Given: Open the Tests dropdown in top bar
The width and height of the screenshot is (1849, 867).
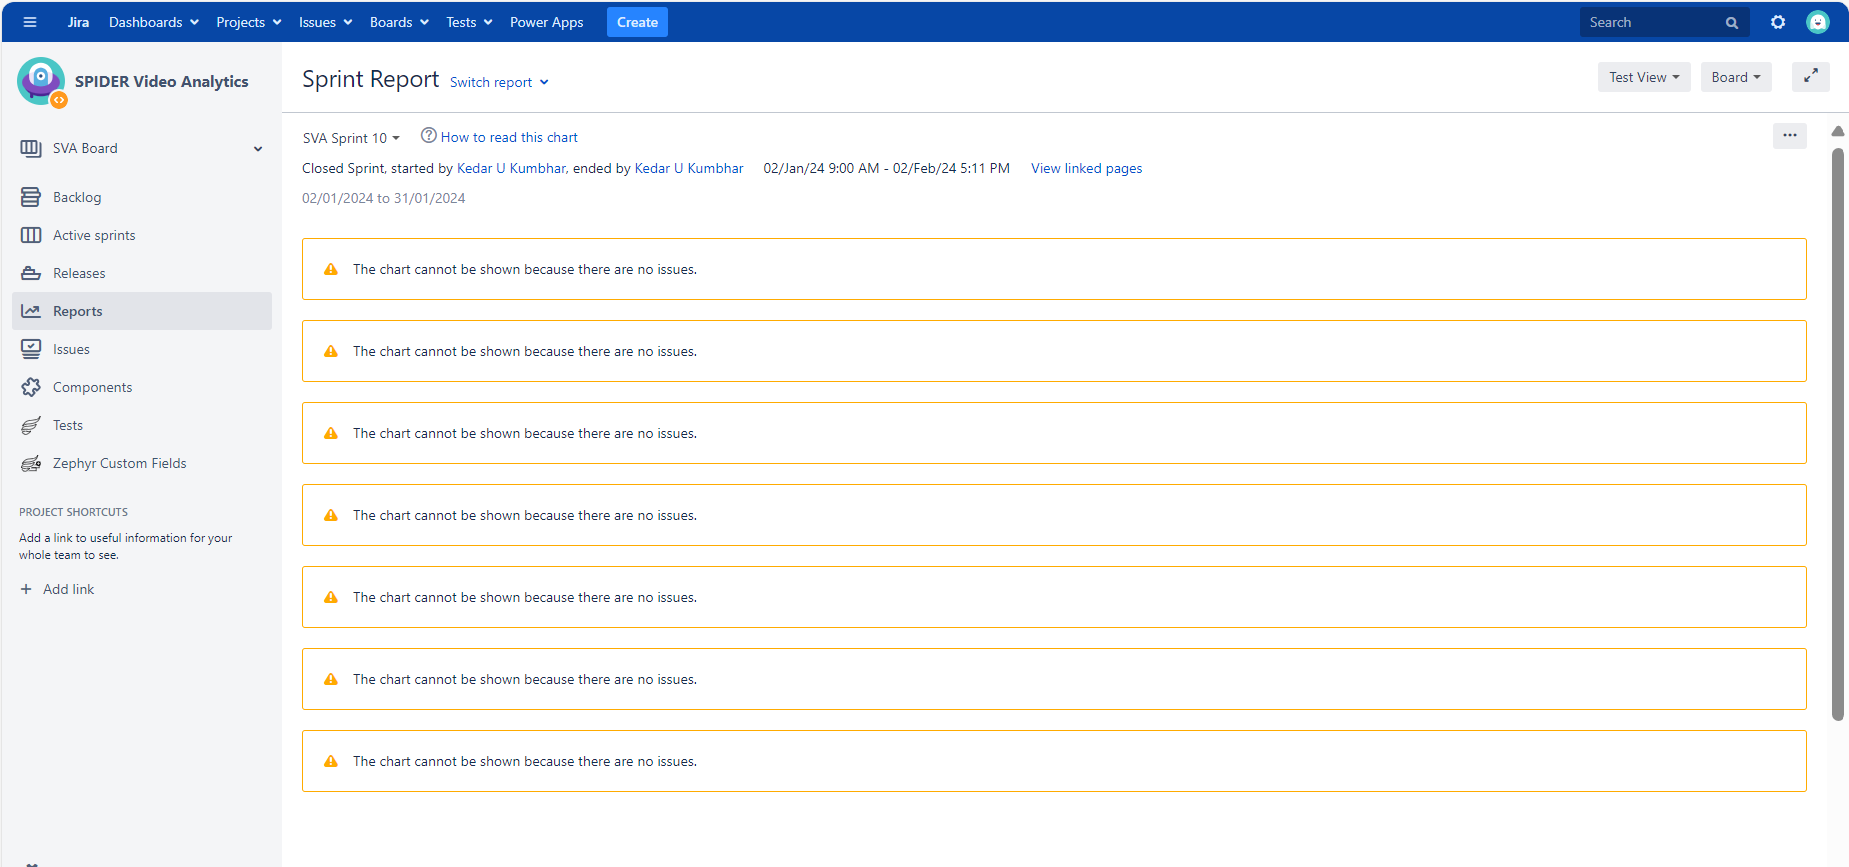Looking at the screenshot, I should pyautogui.click(x=469, y=22).
